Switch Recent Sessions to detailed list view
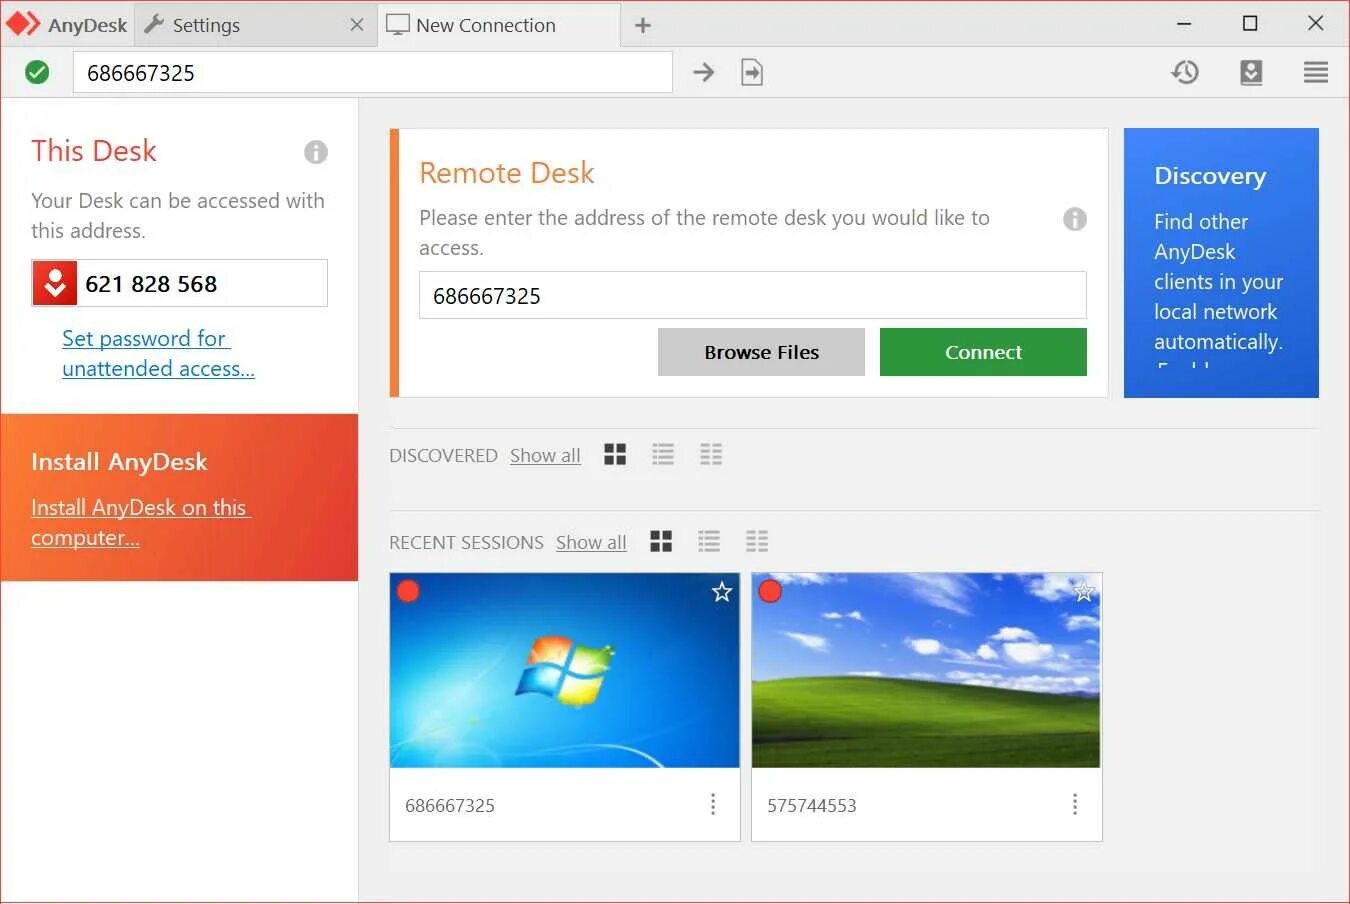Image resolution: width=1350 pixels, height=904 pixels. (757, 542)
